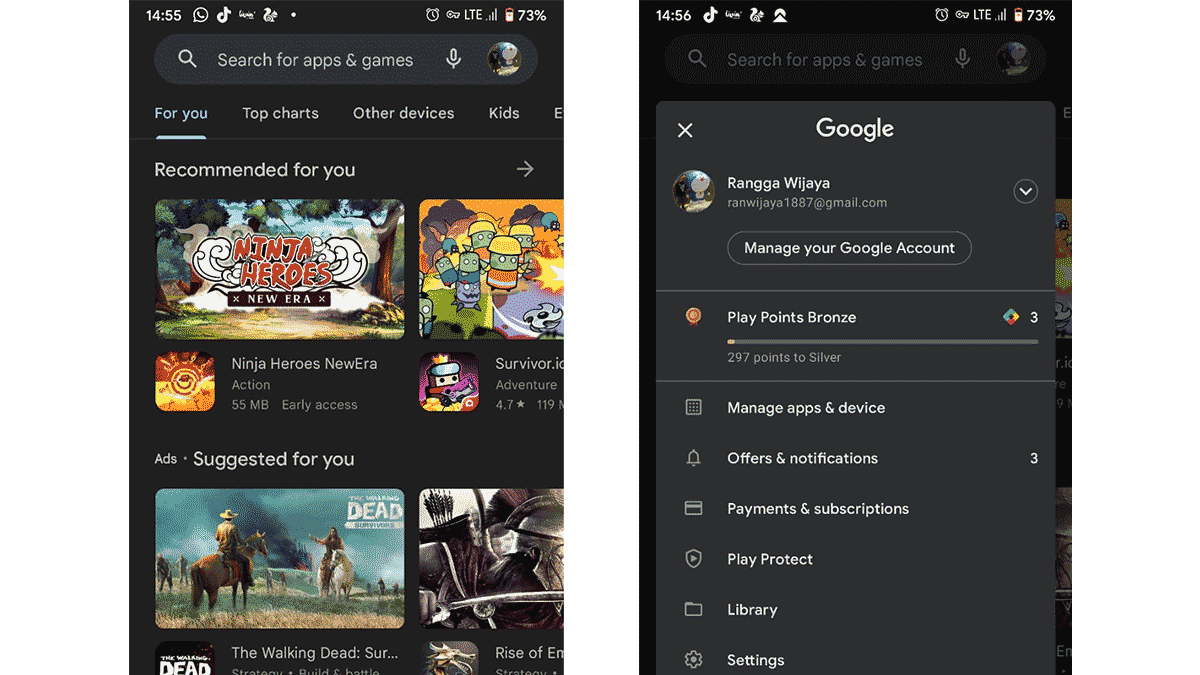Expand account switcher chevron beside Rangga Wijaya
Screen dimensions: 1200x675
[x=1025, y=191]
